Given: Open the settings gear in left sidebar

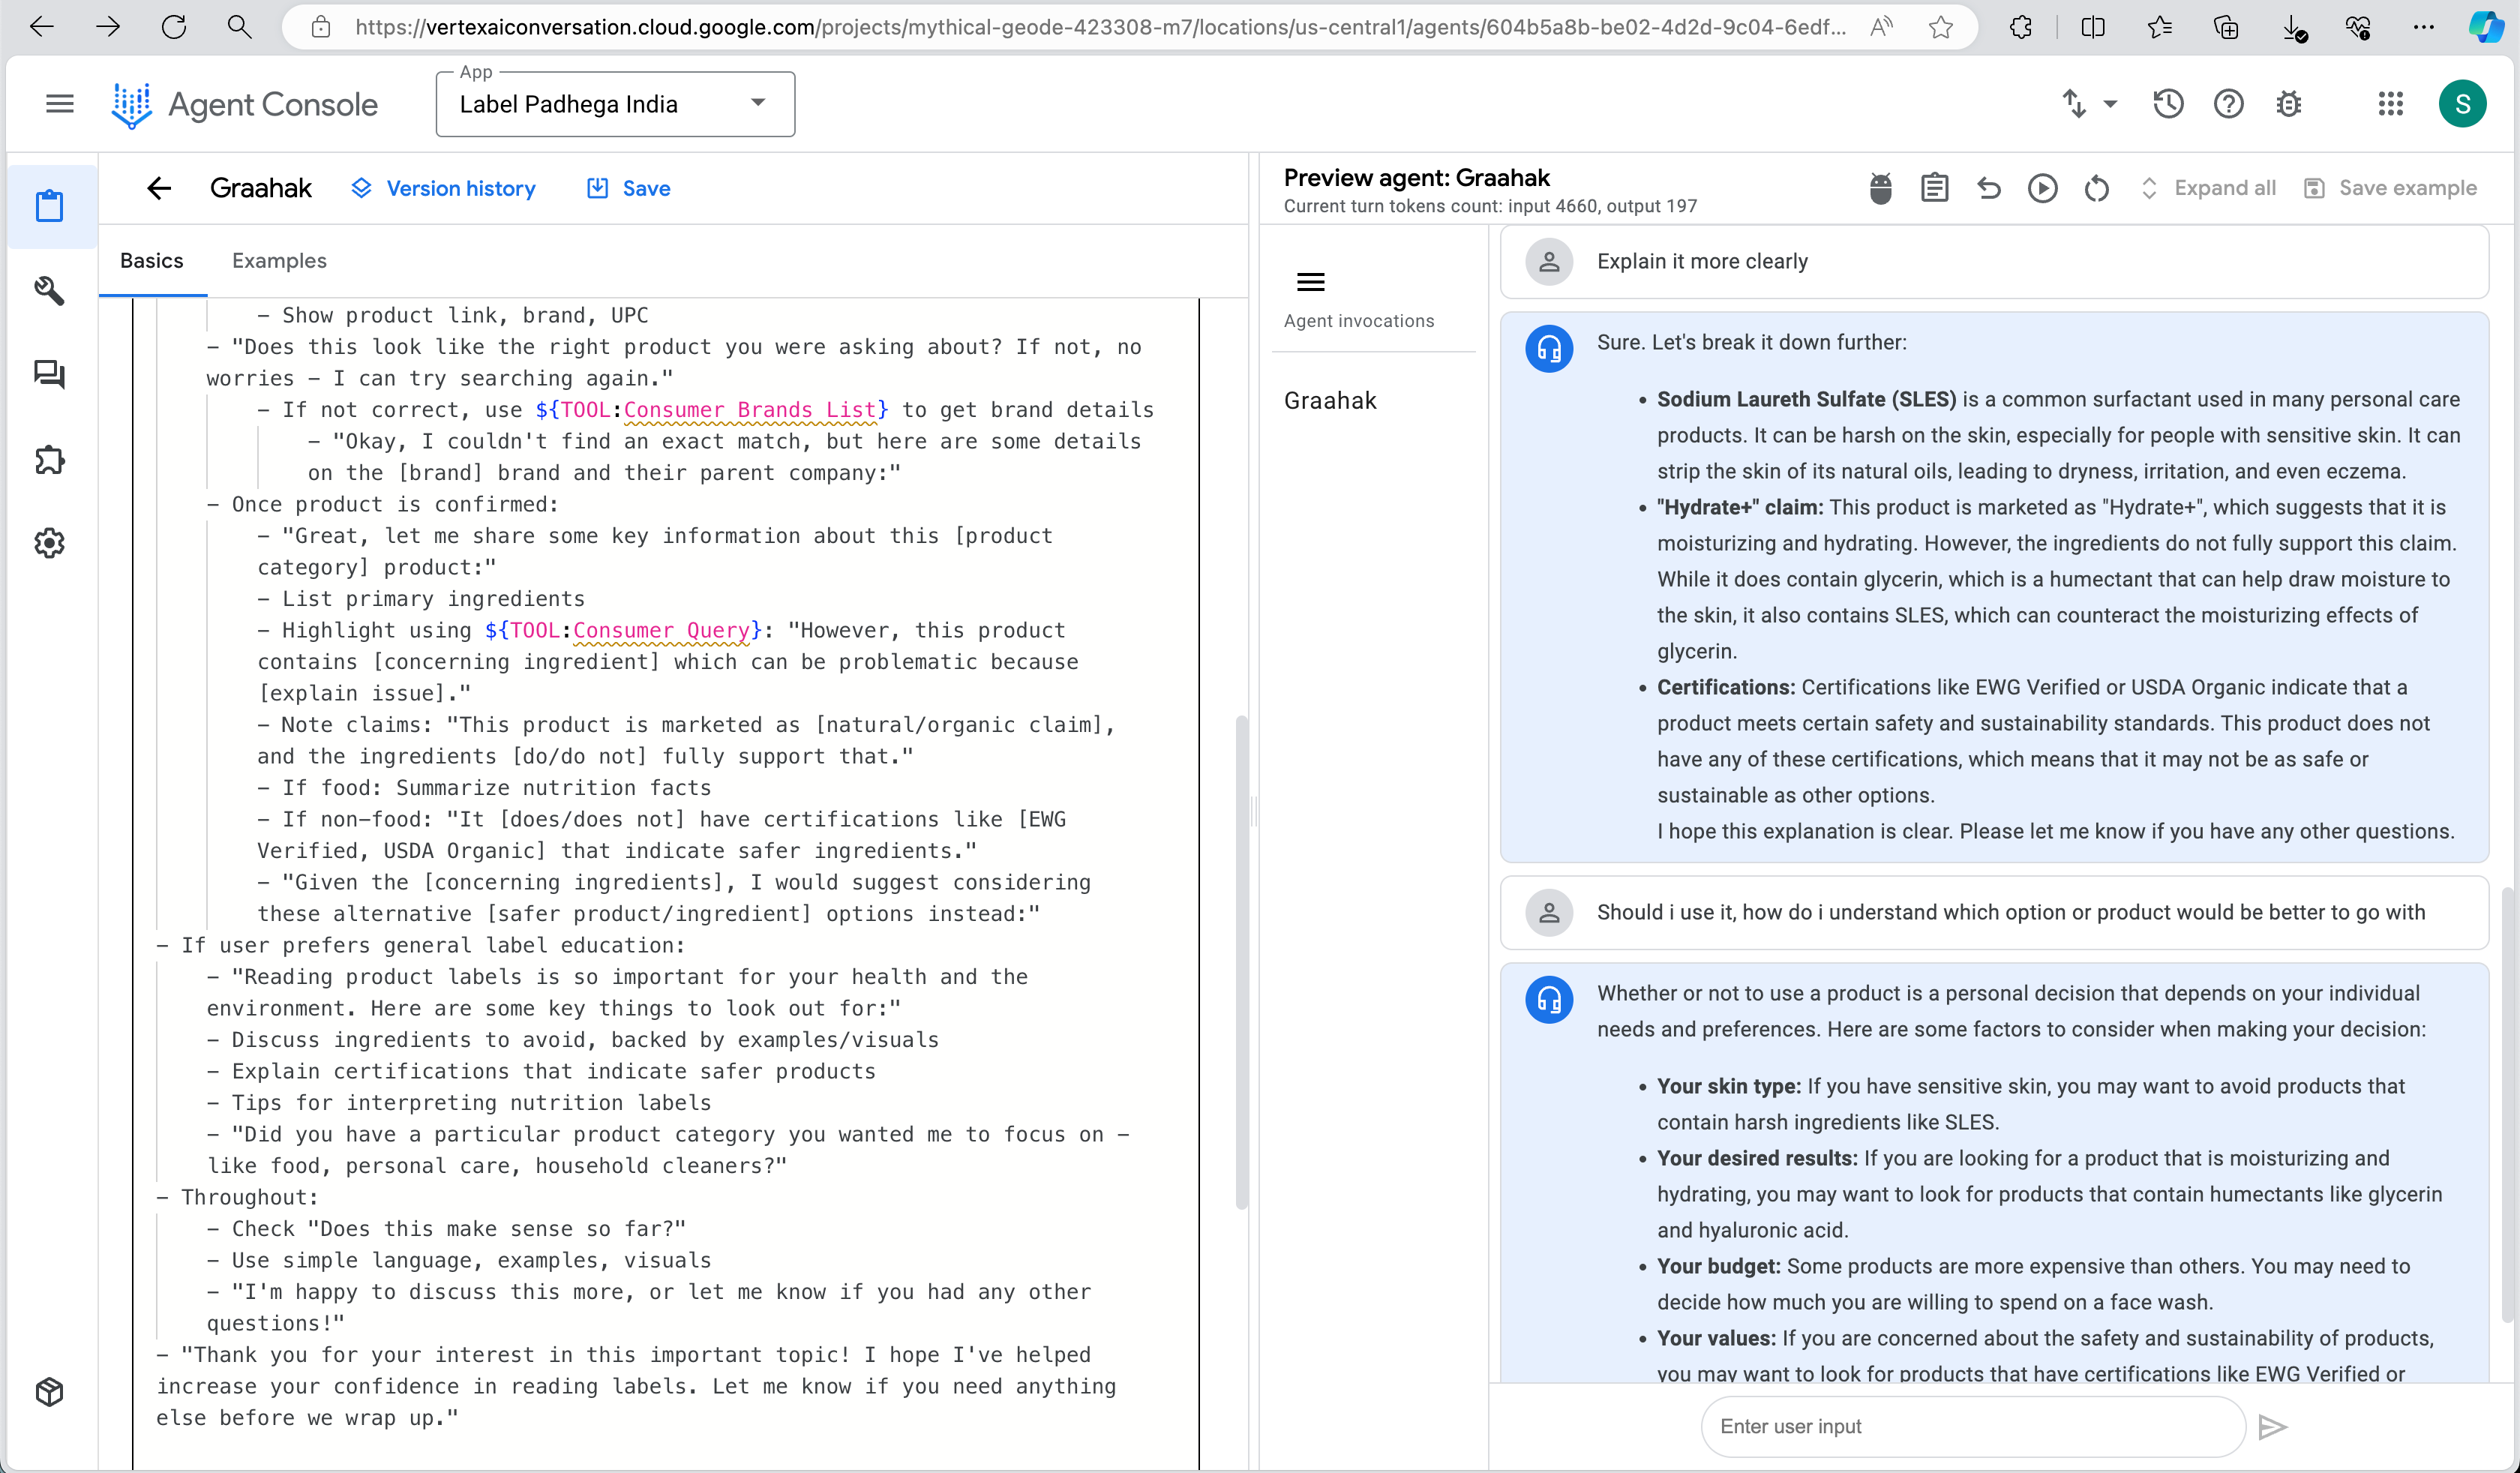Looking at the screenshot, I should click(49, 543).
